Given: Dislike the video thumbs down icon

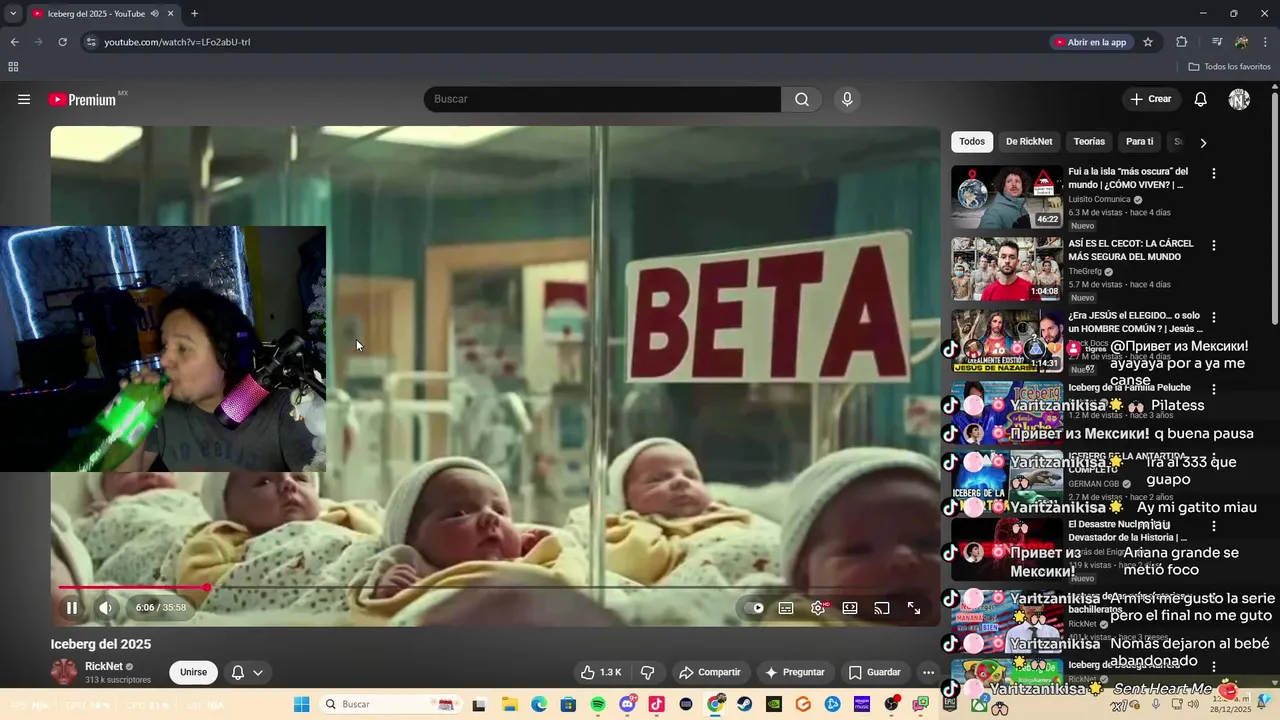Looking at the screenshot, I should pos(647,672).
